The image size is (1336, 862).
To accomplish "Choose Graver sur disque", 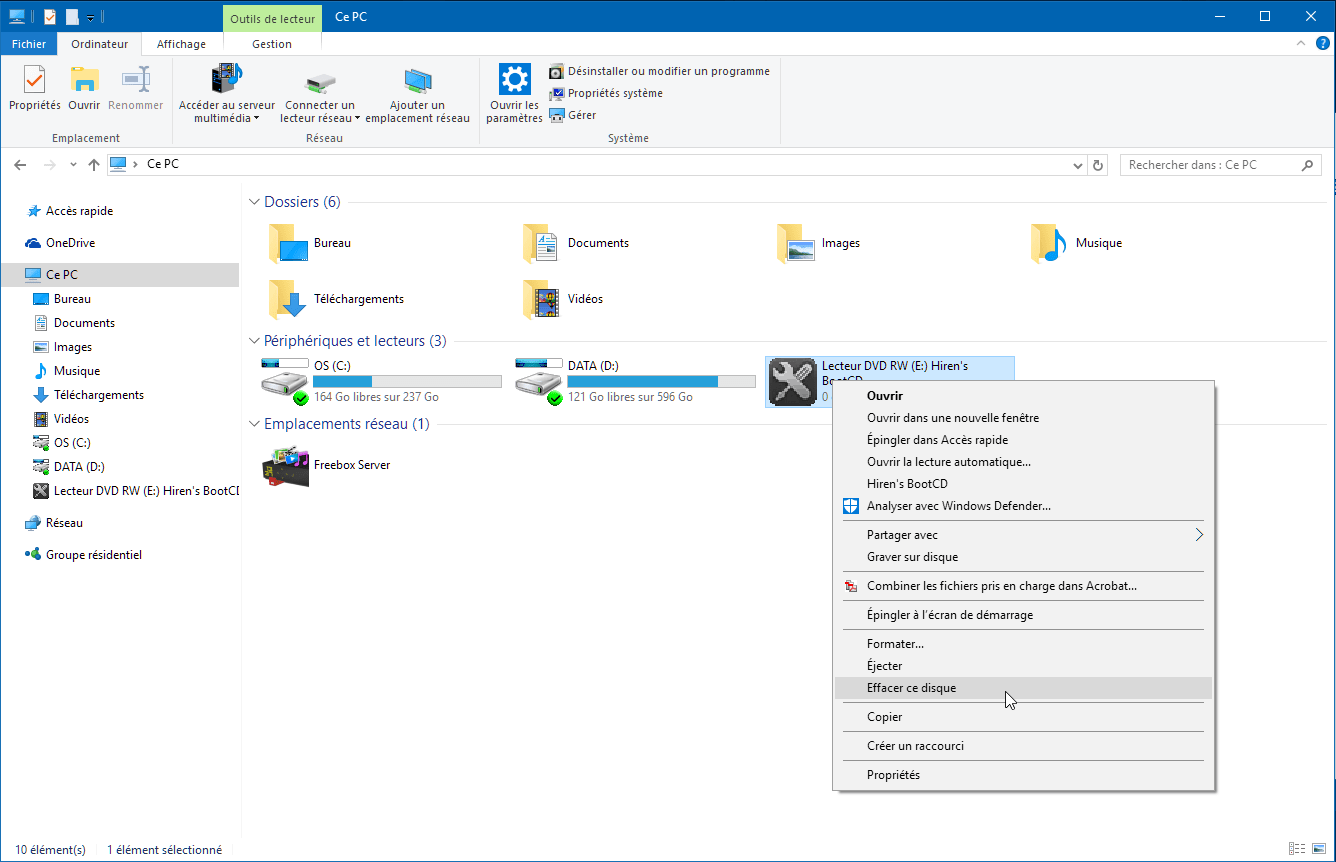I will click(1023, 557).
